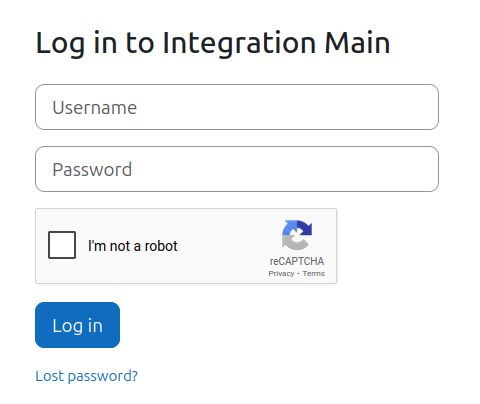Screen dimensions: 480x404
Task: Click the right end of Username field
Action: [x=423, y=107]
